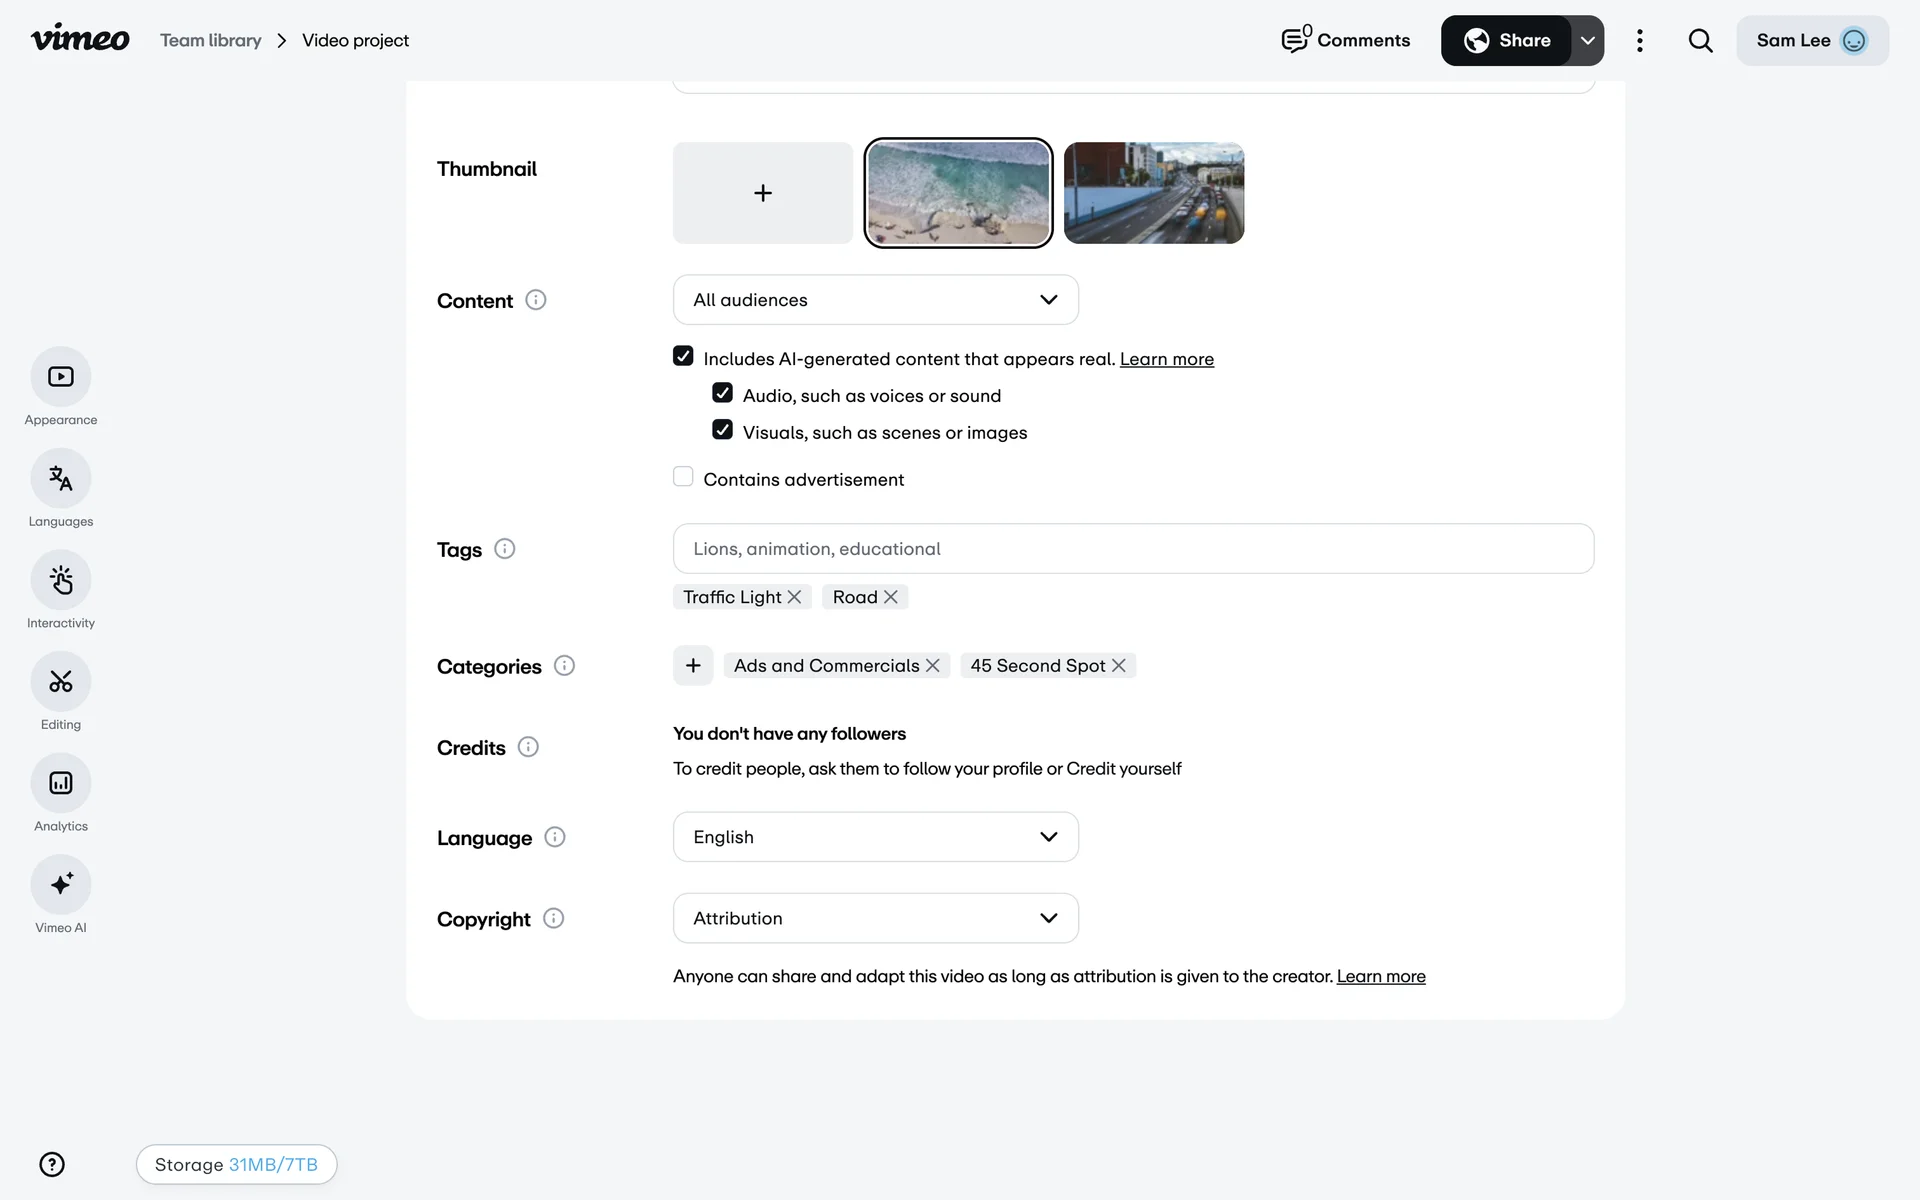Image resolution: width=1920 pixels, height=1200 pixels.
Task: Select the traffic street thumbnail
Action: [1153, 193]
